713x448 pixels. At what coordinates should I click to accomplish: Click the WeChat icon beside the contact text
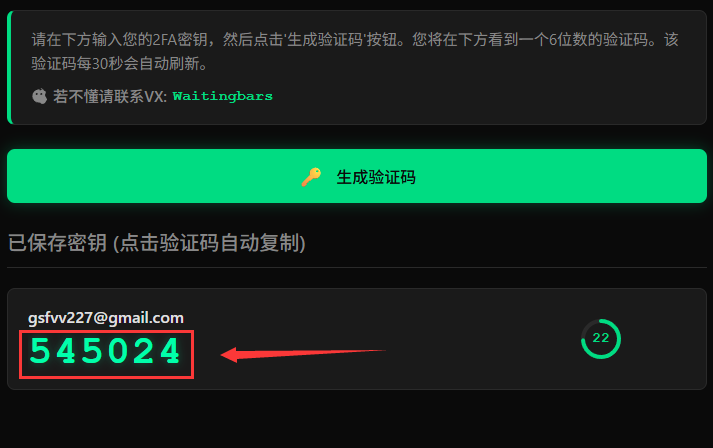coord(40,96)
